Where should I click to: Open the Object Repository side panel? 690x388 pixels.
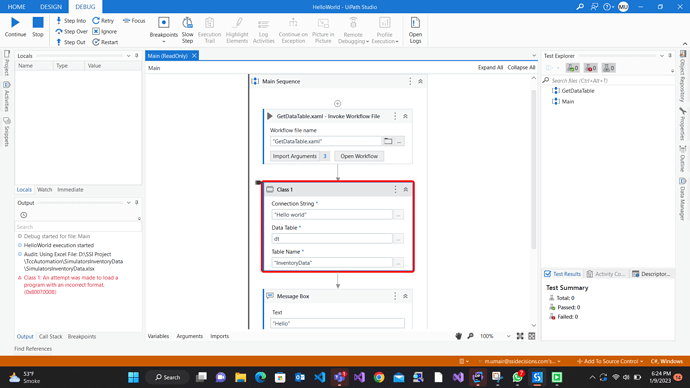click(683, 76)
